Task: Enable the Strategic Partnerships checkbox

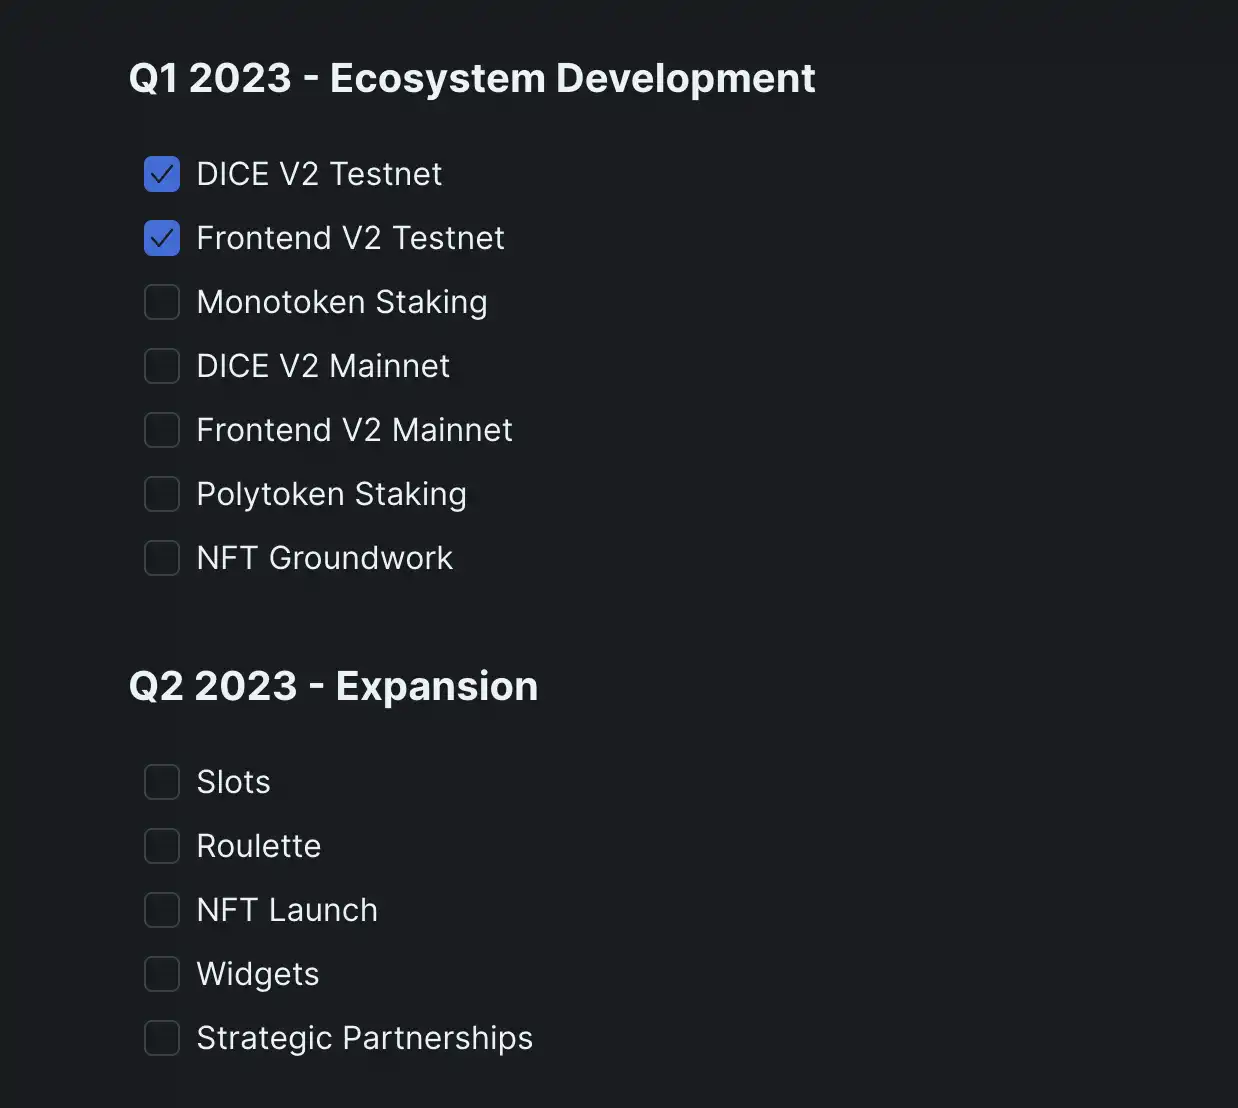Action: 162,1038
